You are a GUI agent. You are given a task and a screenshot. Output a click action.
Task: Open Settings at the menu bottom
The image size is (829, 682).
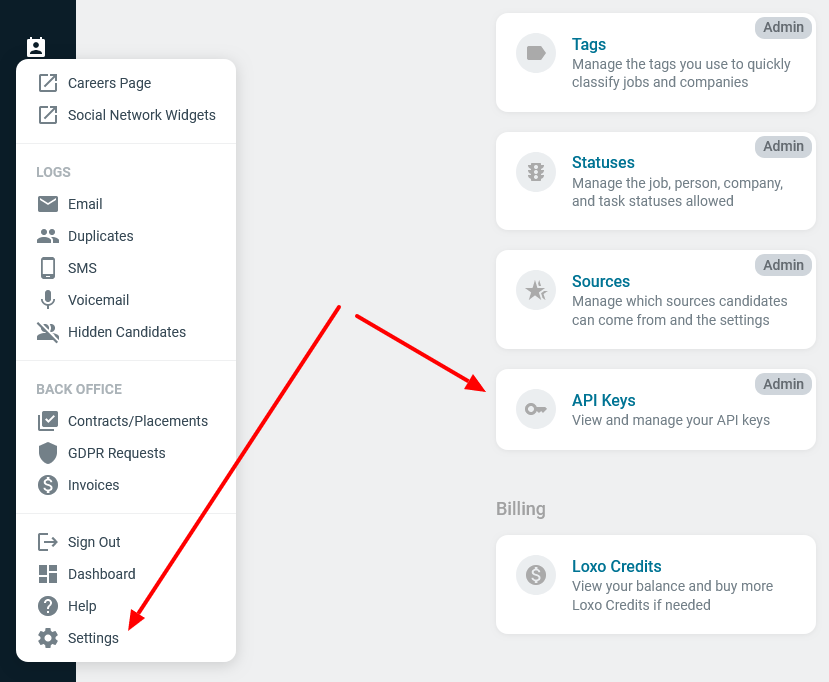(93, 638)
